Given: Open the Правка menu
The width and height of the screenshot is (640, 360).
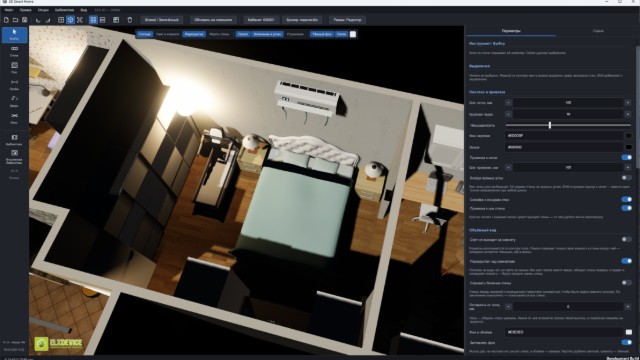Looking at the screenshot, I should point(25,10).
